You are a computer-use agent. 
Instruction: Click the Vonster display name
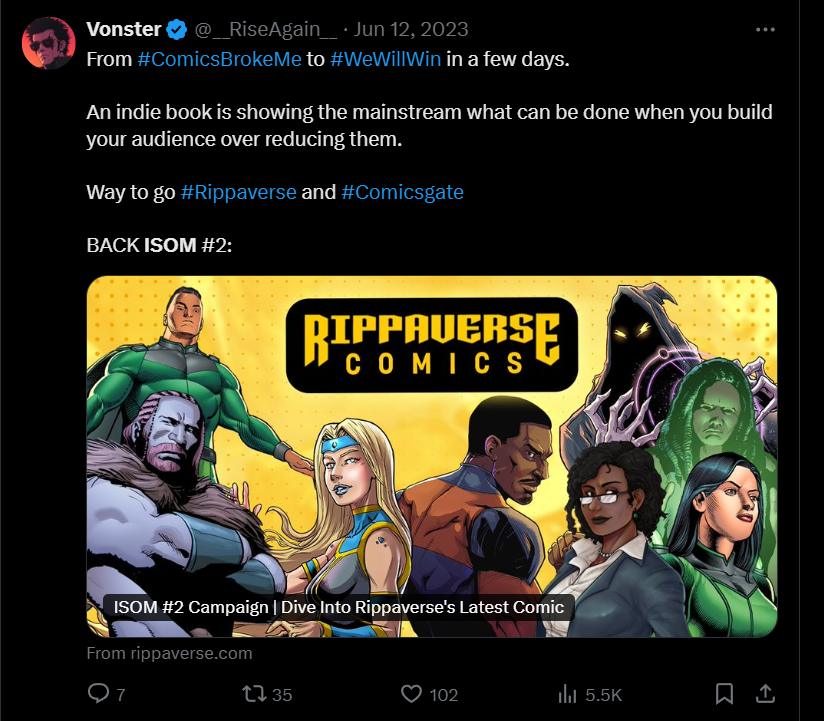[124, 29]
